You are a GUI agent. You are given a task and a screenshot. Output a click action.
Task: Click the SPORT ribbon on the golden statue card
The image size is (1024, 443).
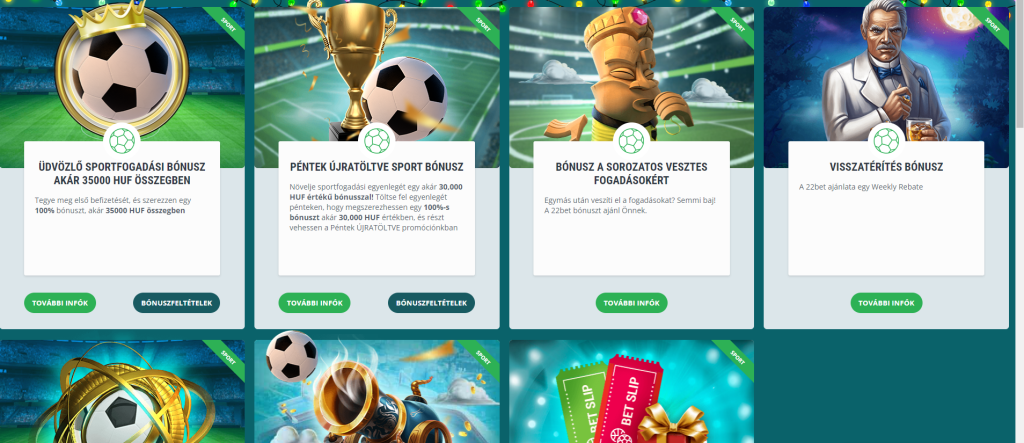tap(736, 25)
